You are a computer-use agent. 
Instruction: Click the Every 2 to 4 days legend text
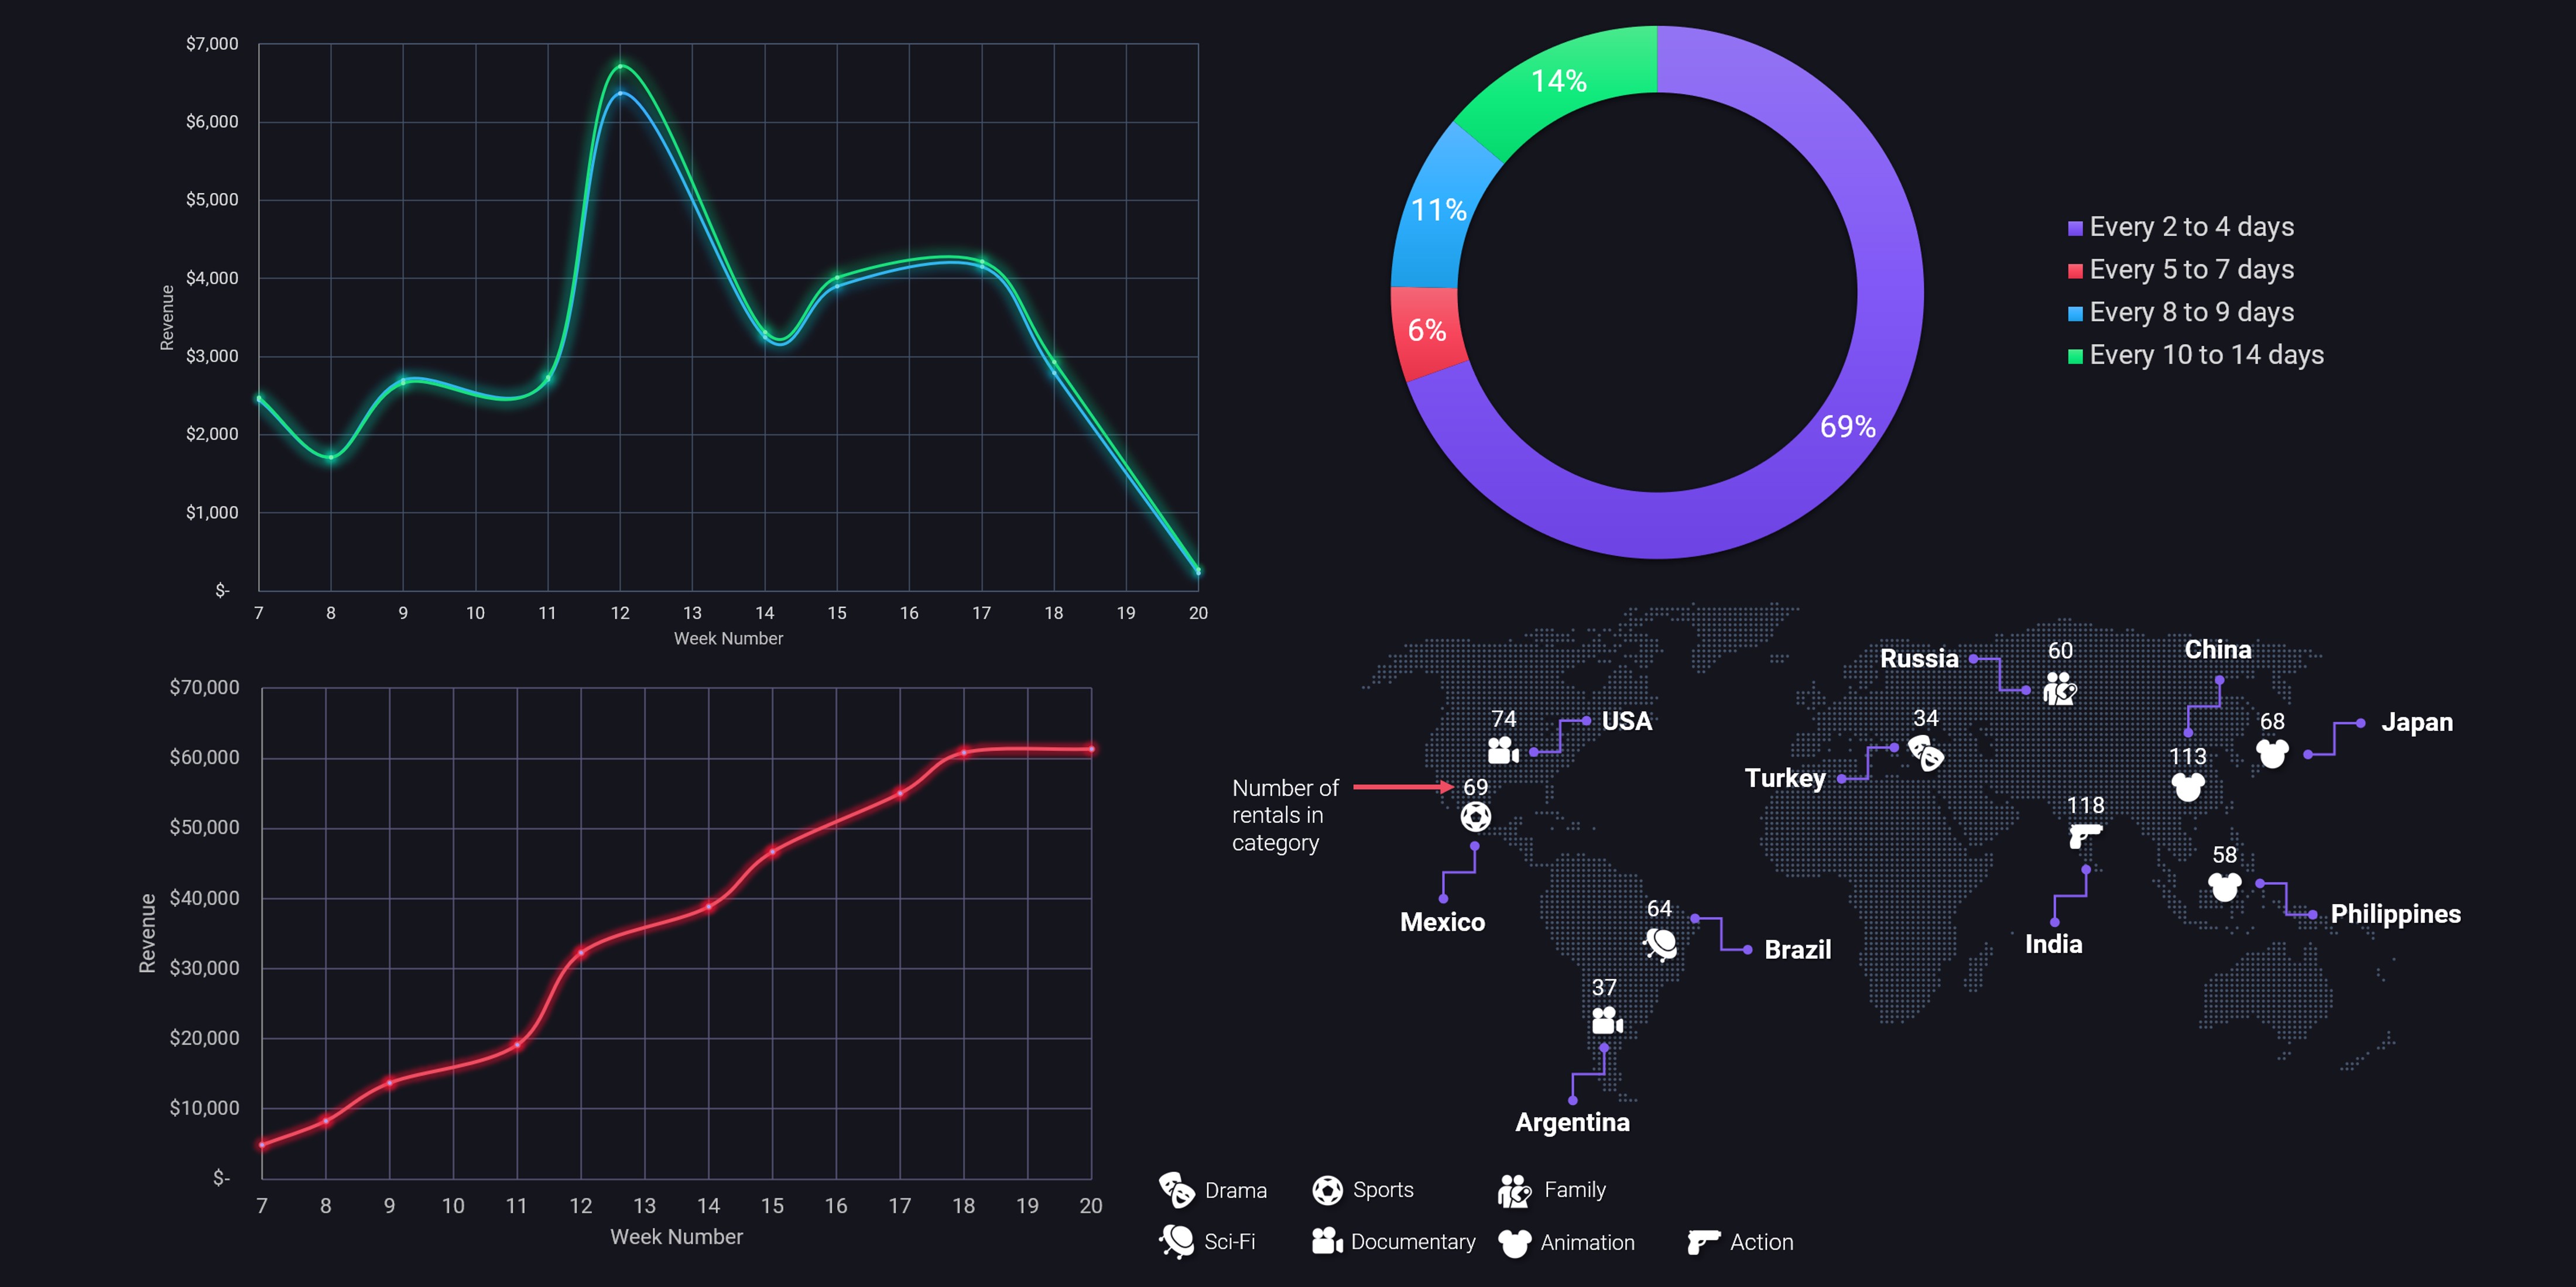(x=2192, y=227)
